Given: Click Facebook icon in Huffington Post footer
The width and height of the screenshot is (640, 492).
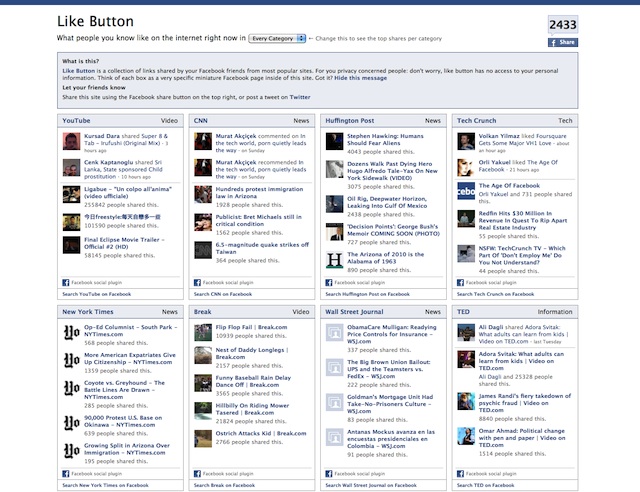Looking at the screenshot, I should pyautogui.click(x=329, y=283).
